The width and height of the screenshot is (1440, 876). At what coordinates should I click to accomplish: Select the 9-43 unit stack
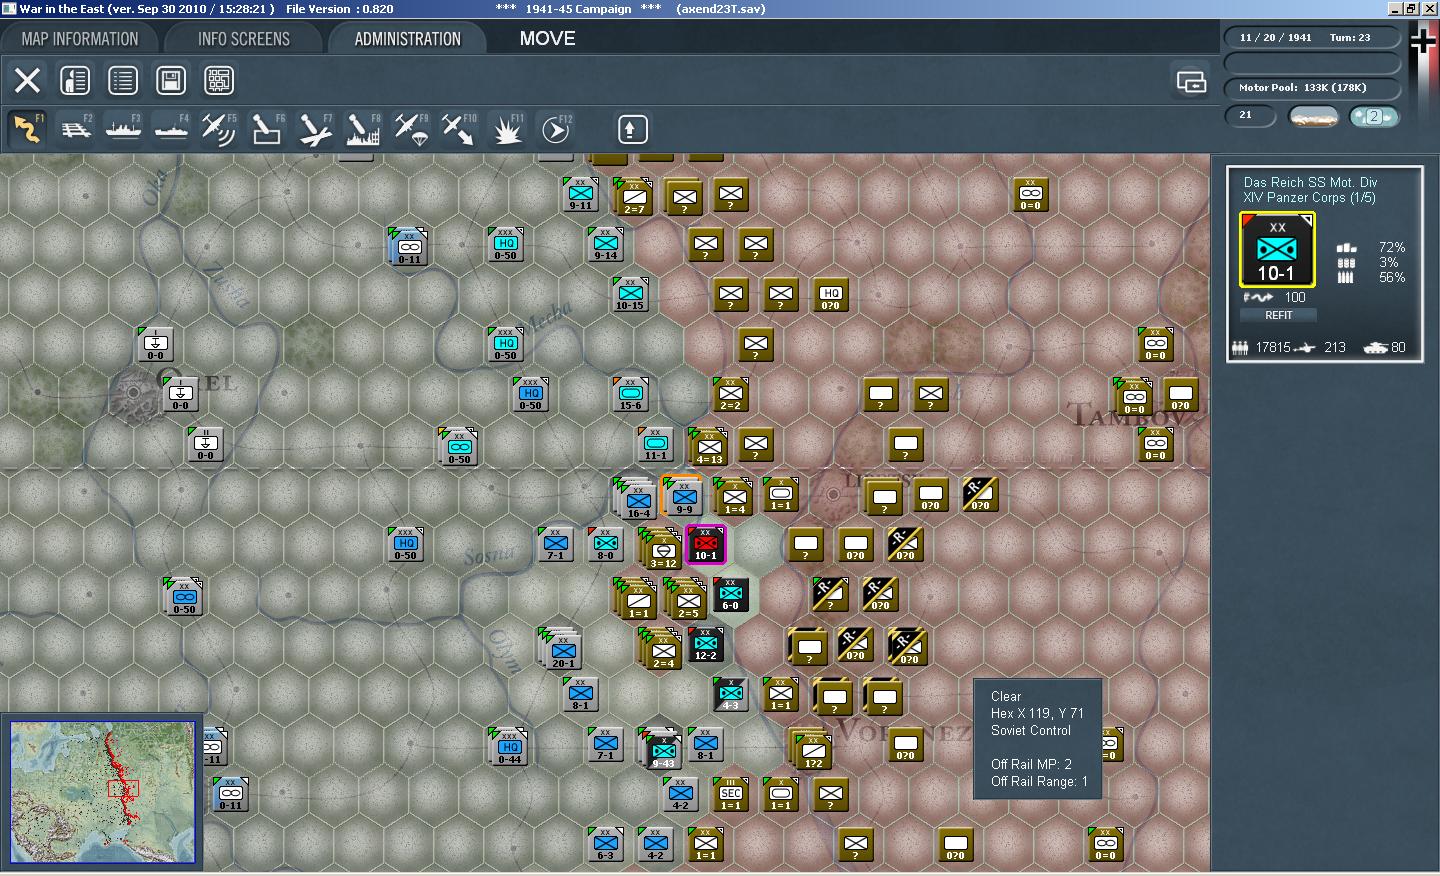[x=661, y=749]
